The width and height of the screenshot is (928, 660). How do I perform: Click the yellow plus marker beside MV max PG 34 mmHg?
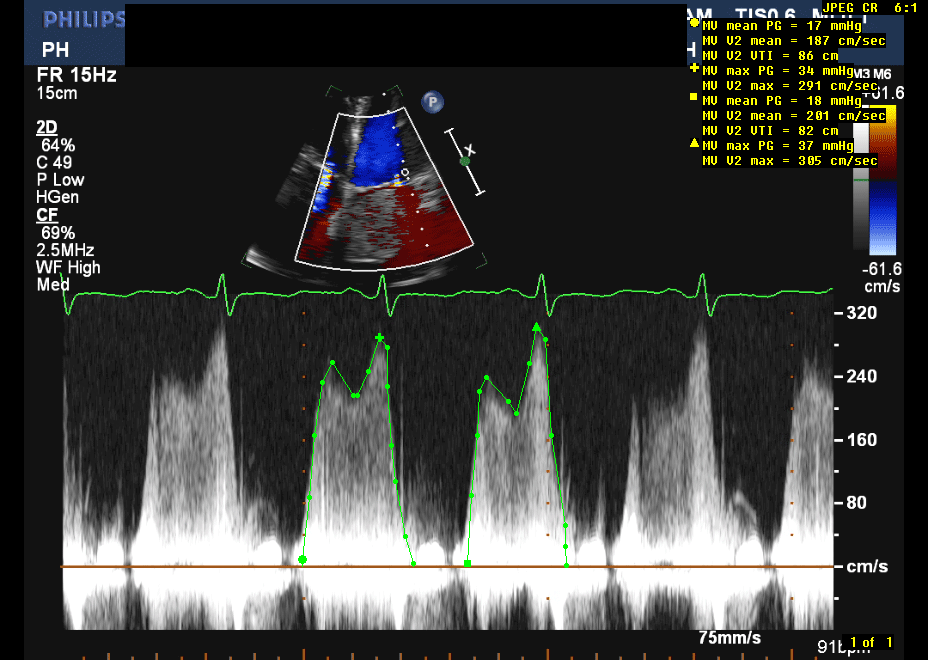click(694, 69)
